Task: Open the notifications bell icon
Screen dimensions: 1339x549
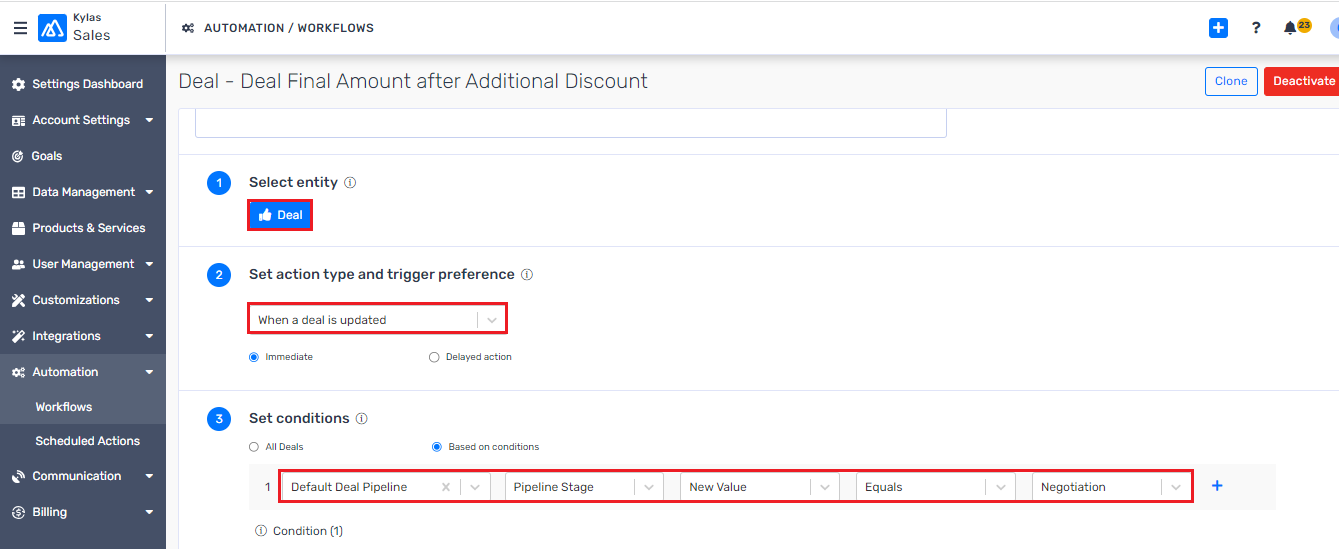Action: click(1290, 28)
